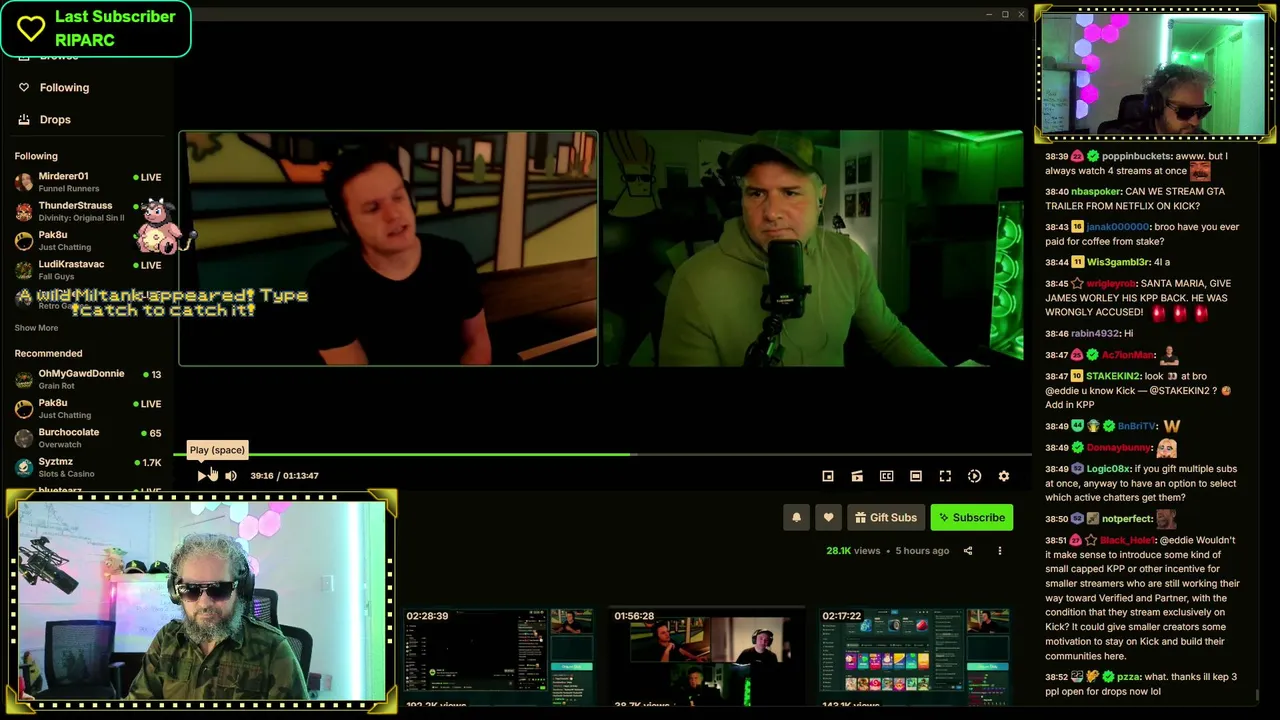Click the "5 hours ago" timestamp
1280x720 pixels.
tap(922, 551)
